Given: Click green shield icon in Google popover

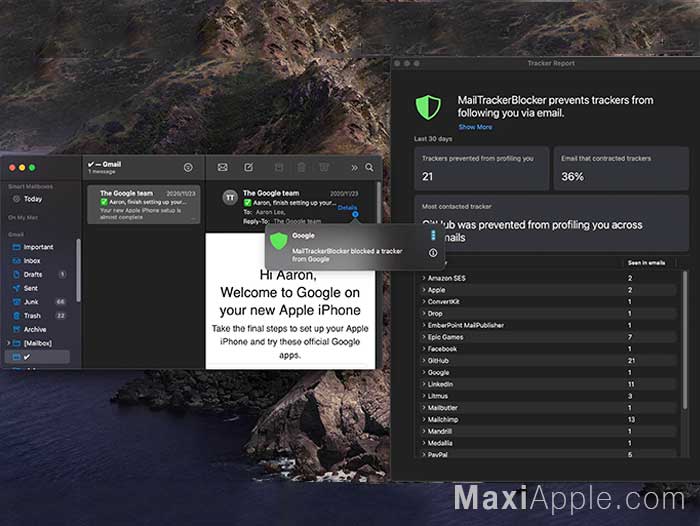Looking at the screenshot, I should [x=279, y=241].
